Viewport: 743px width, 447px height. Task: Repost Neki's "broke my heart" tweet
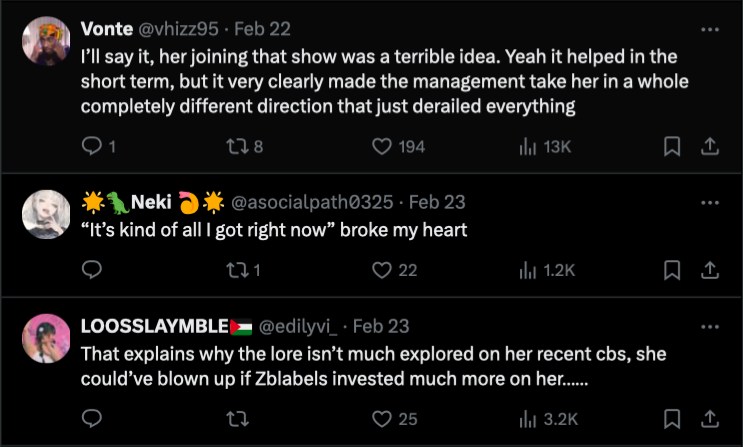[x=235, y=270]
